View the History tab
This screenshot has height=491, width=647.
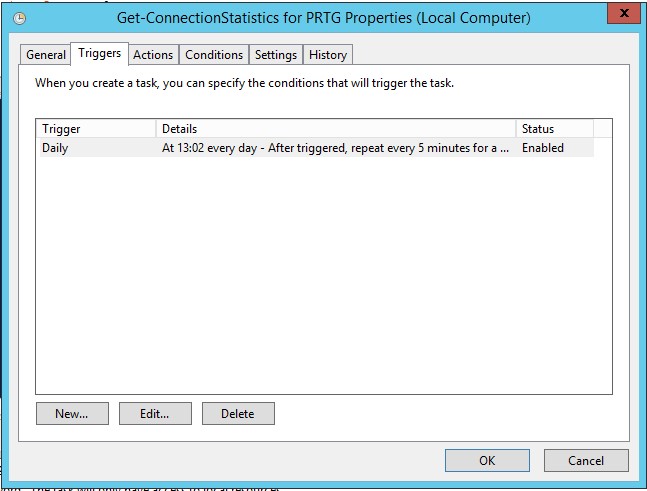328,55
